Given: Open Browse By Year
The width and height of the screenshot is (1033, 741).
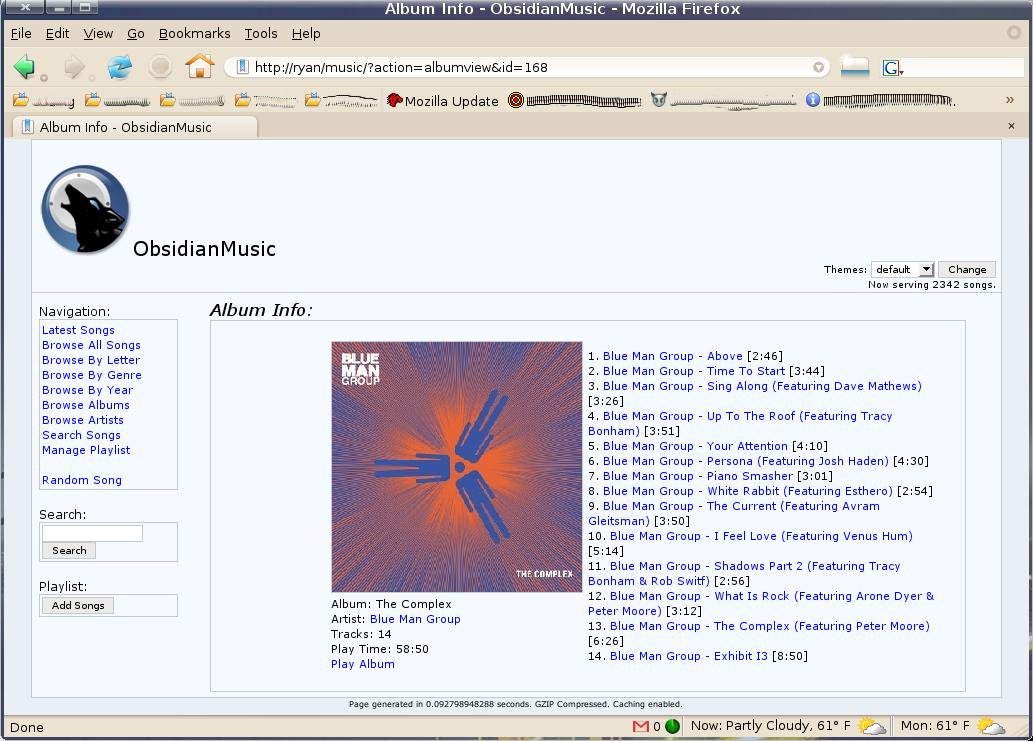Looking at the screenshot, I should (x=88, y=390).
